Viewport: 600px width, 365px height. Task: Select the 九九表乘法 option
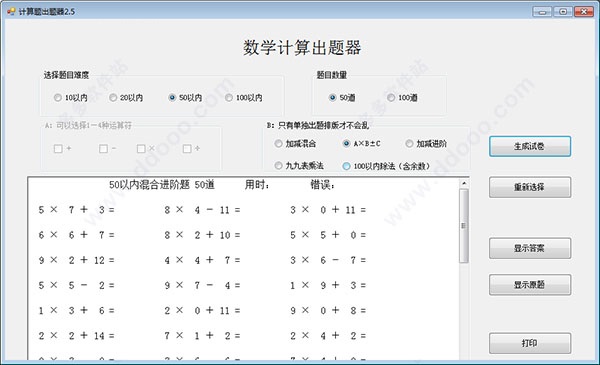coord(279,166)
